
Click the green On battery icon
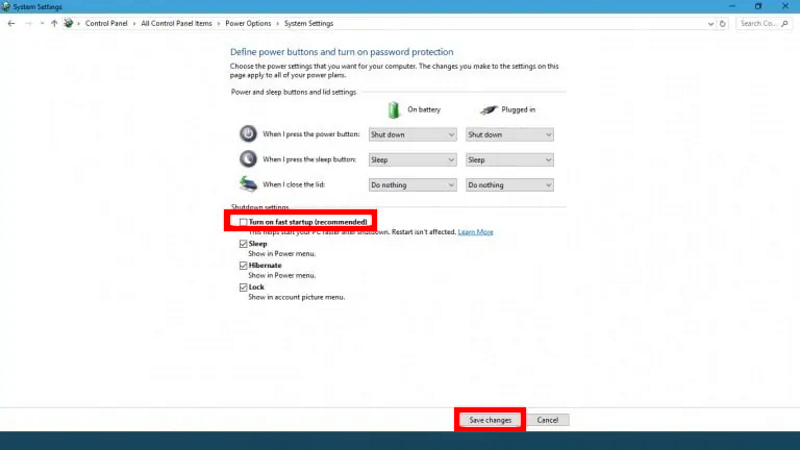tap(394, 109)
